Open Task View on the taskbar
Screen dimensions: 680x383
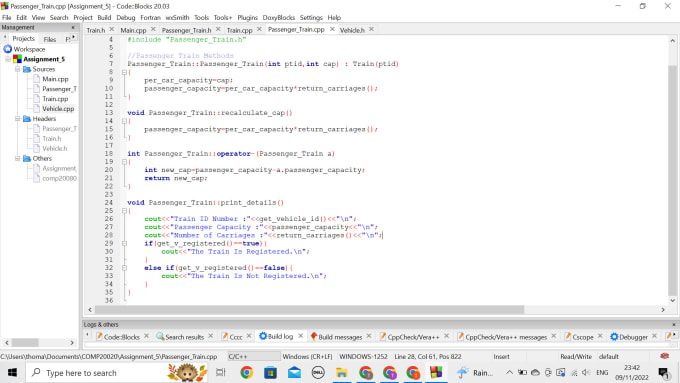pos(221,373)
